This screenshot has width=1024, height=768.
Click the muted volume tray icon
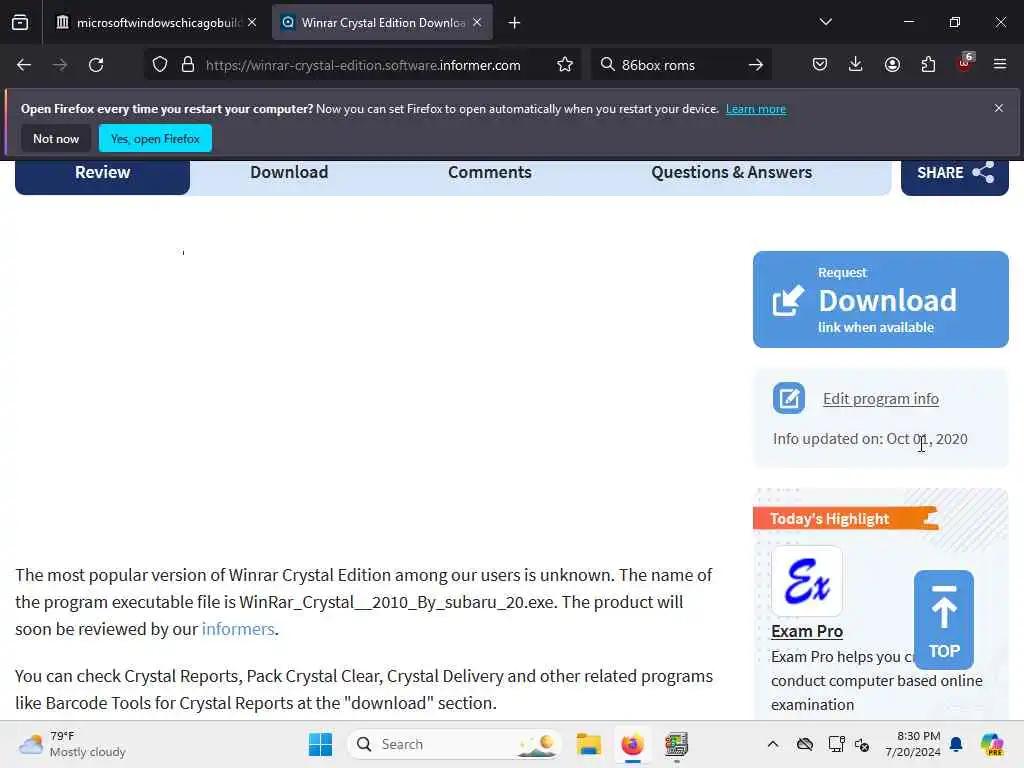(862, 744)
